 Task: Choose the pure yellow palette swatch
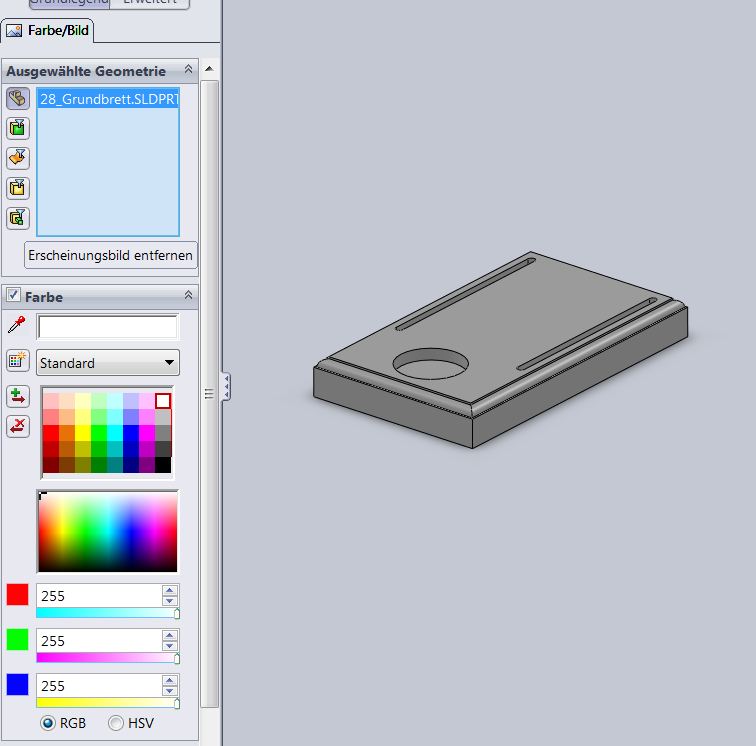pos(83,433)
